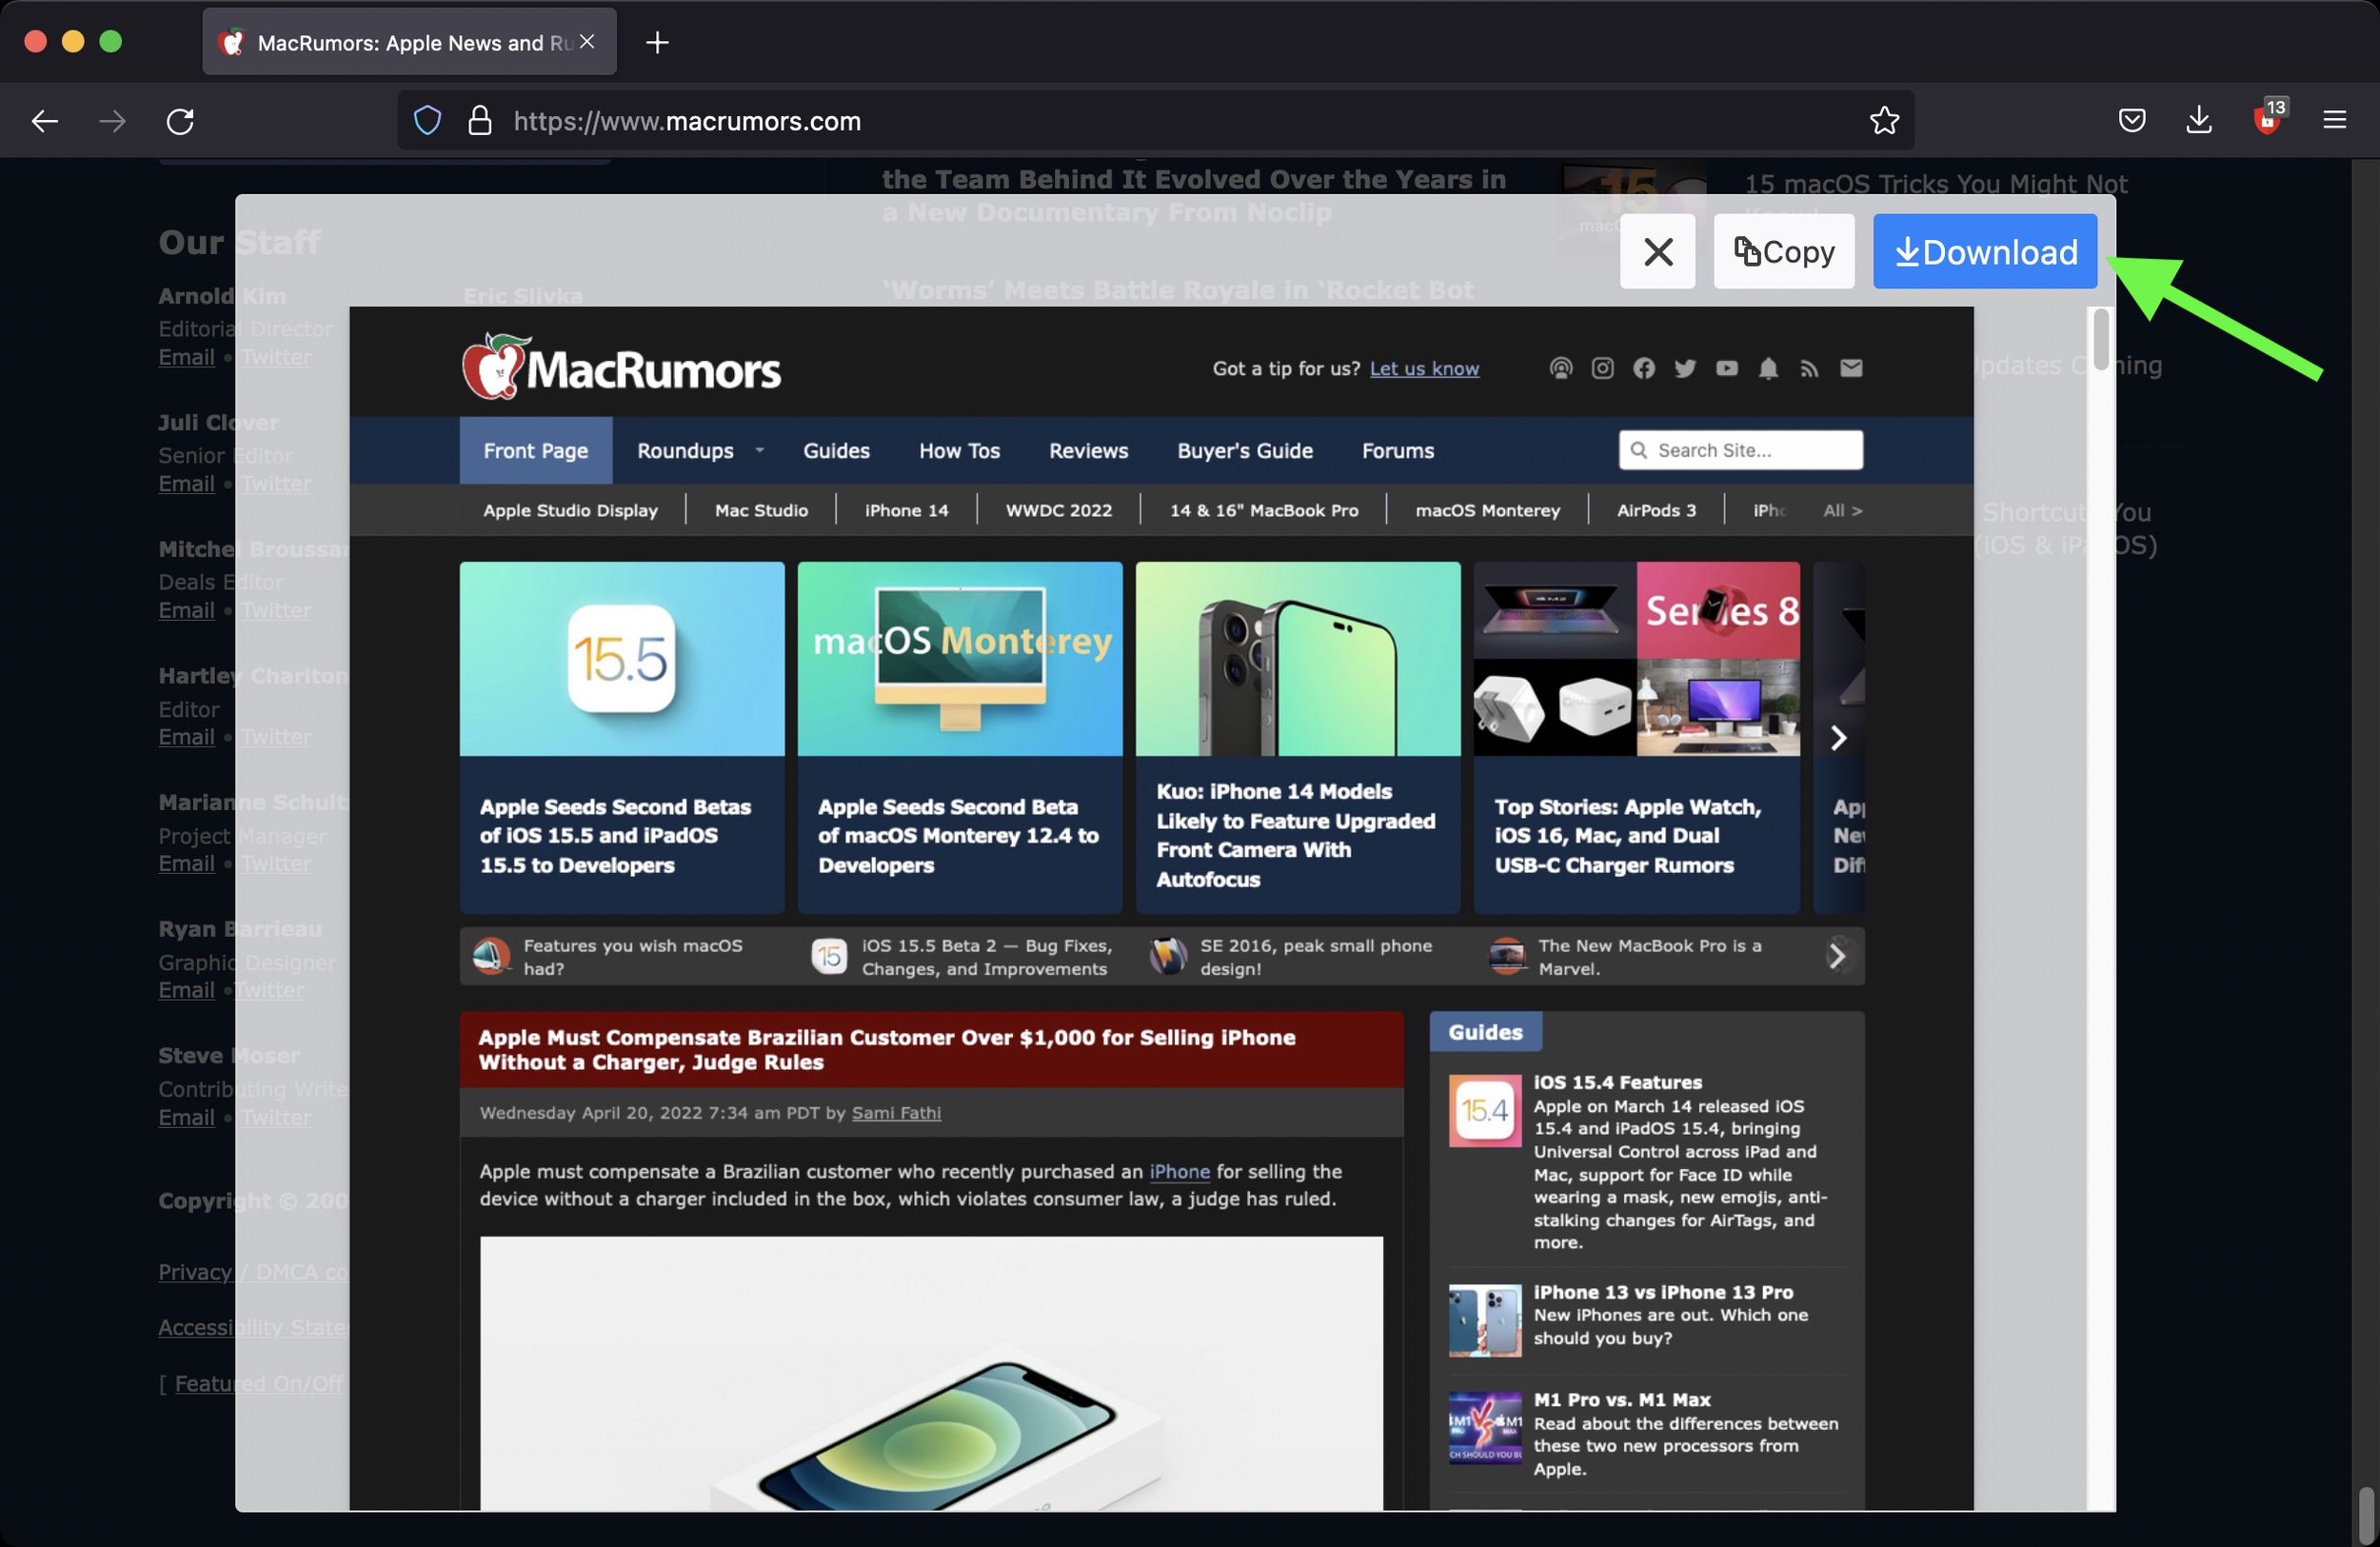Bookmark this page with the star icon
The height and width of the screenshot is (1547, 2380).
pos(1884,121)
